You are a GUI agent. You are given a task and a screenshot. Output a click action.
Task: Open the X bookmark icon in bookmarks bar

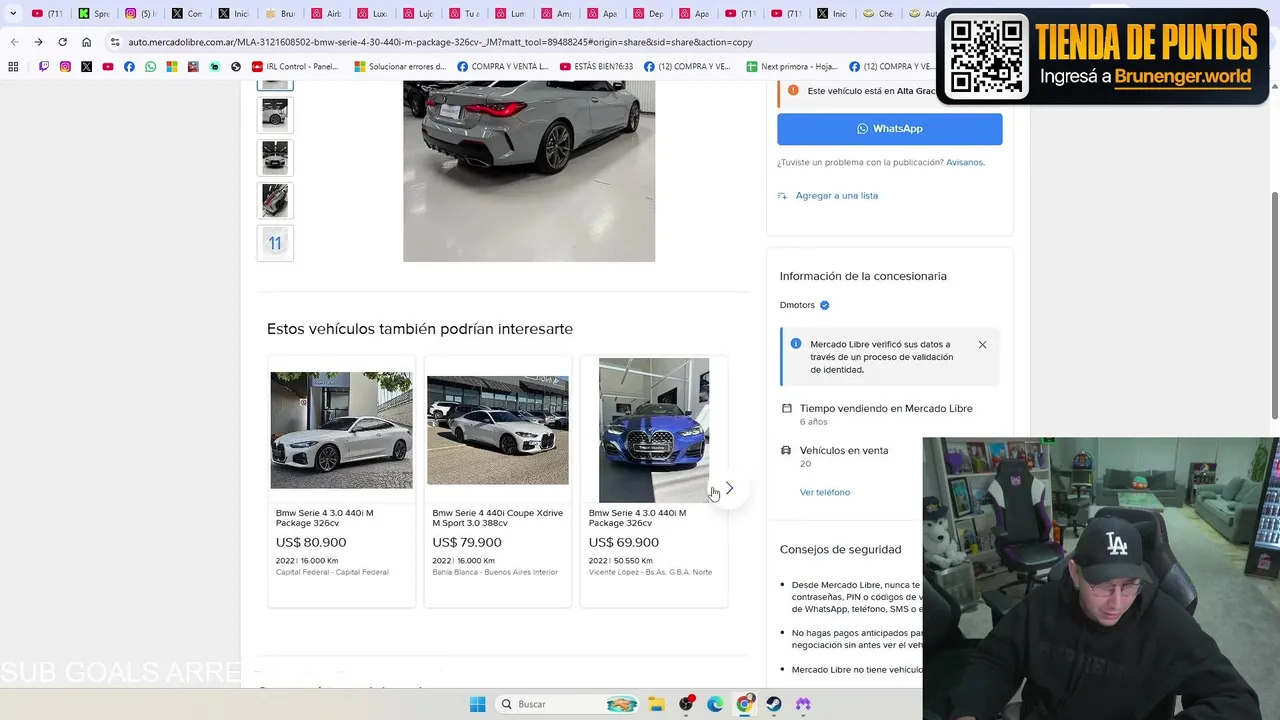(87, 67)
